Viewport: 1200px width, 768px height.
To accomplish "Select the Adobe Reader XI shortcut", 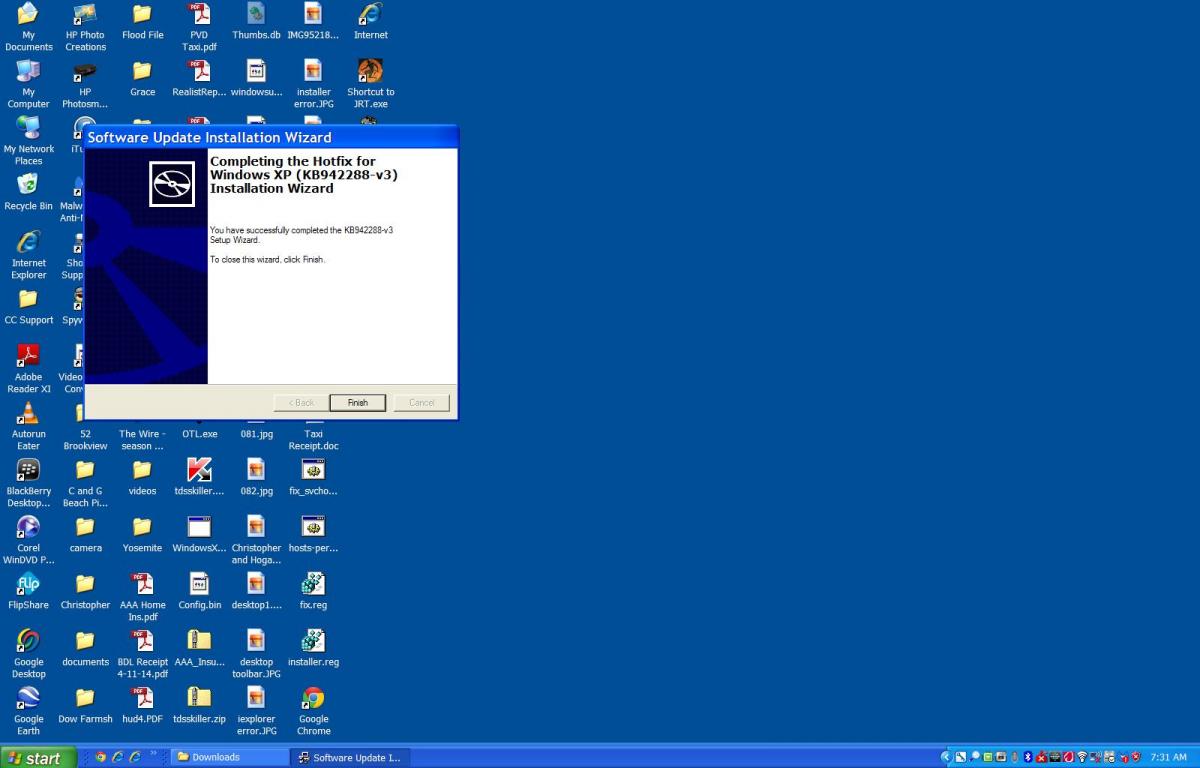I will 29,369.
